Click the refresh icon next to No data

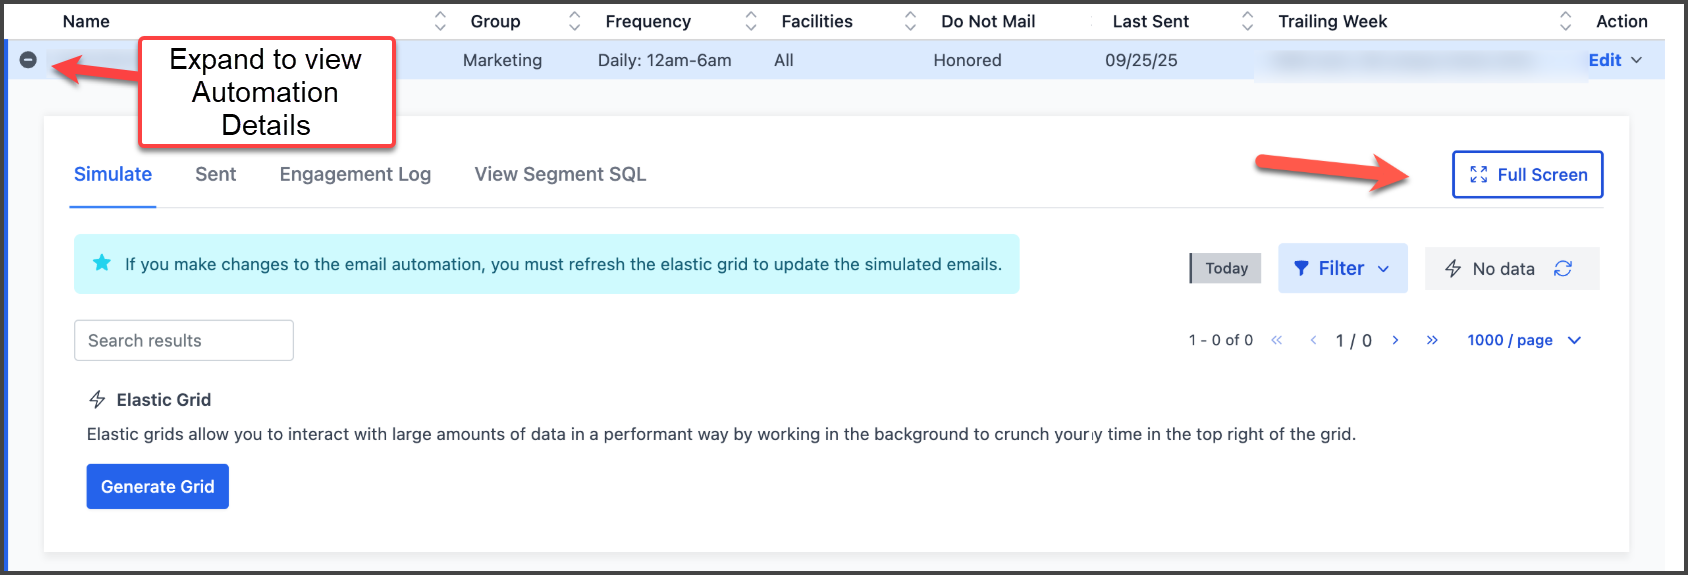1563,269
